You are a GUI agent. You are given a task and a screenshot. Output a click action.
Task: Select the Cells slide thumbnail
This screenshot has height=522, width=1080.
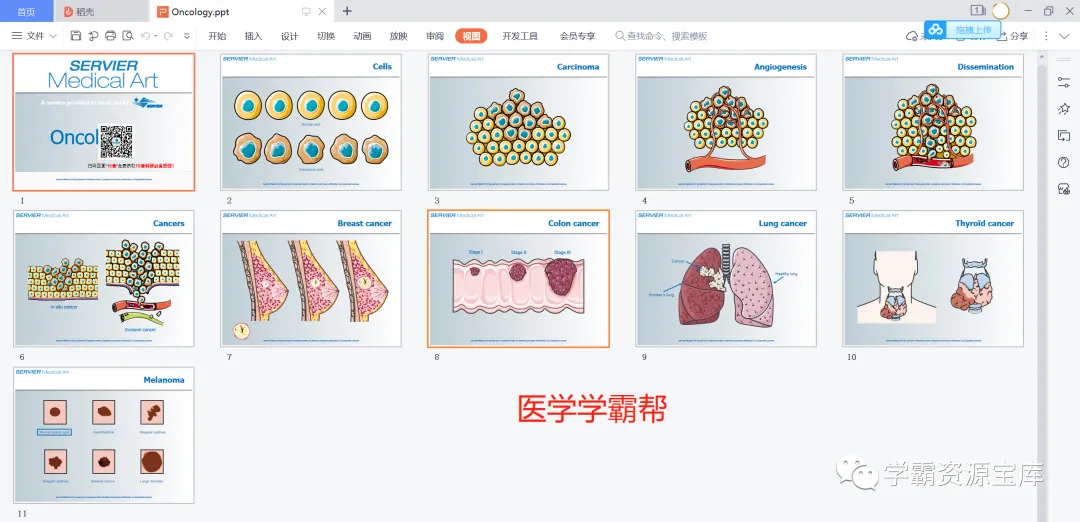coord(311,122)
